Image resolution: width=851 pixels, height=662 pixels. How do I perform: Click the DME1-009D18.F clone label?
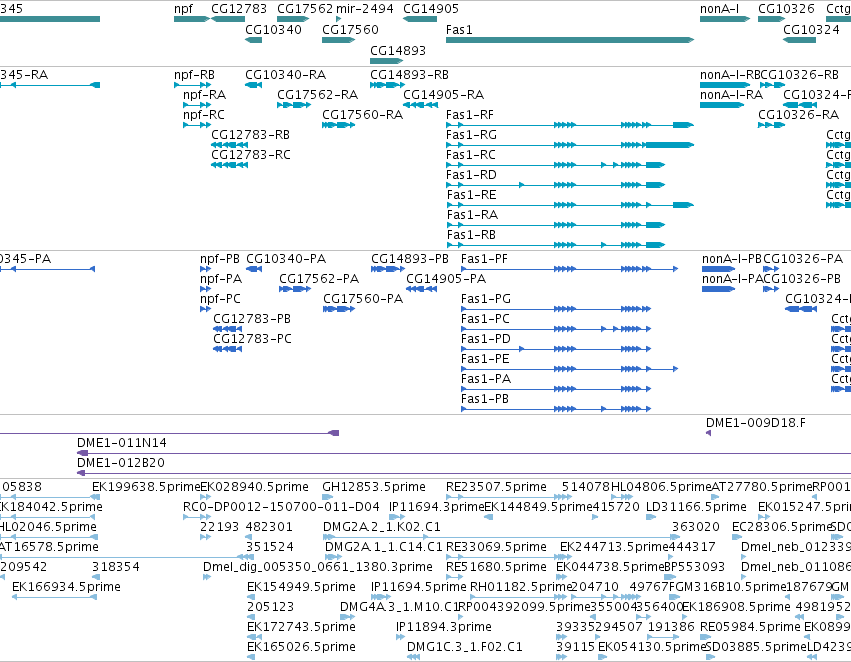[x=756, y=423]
